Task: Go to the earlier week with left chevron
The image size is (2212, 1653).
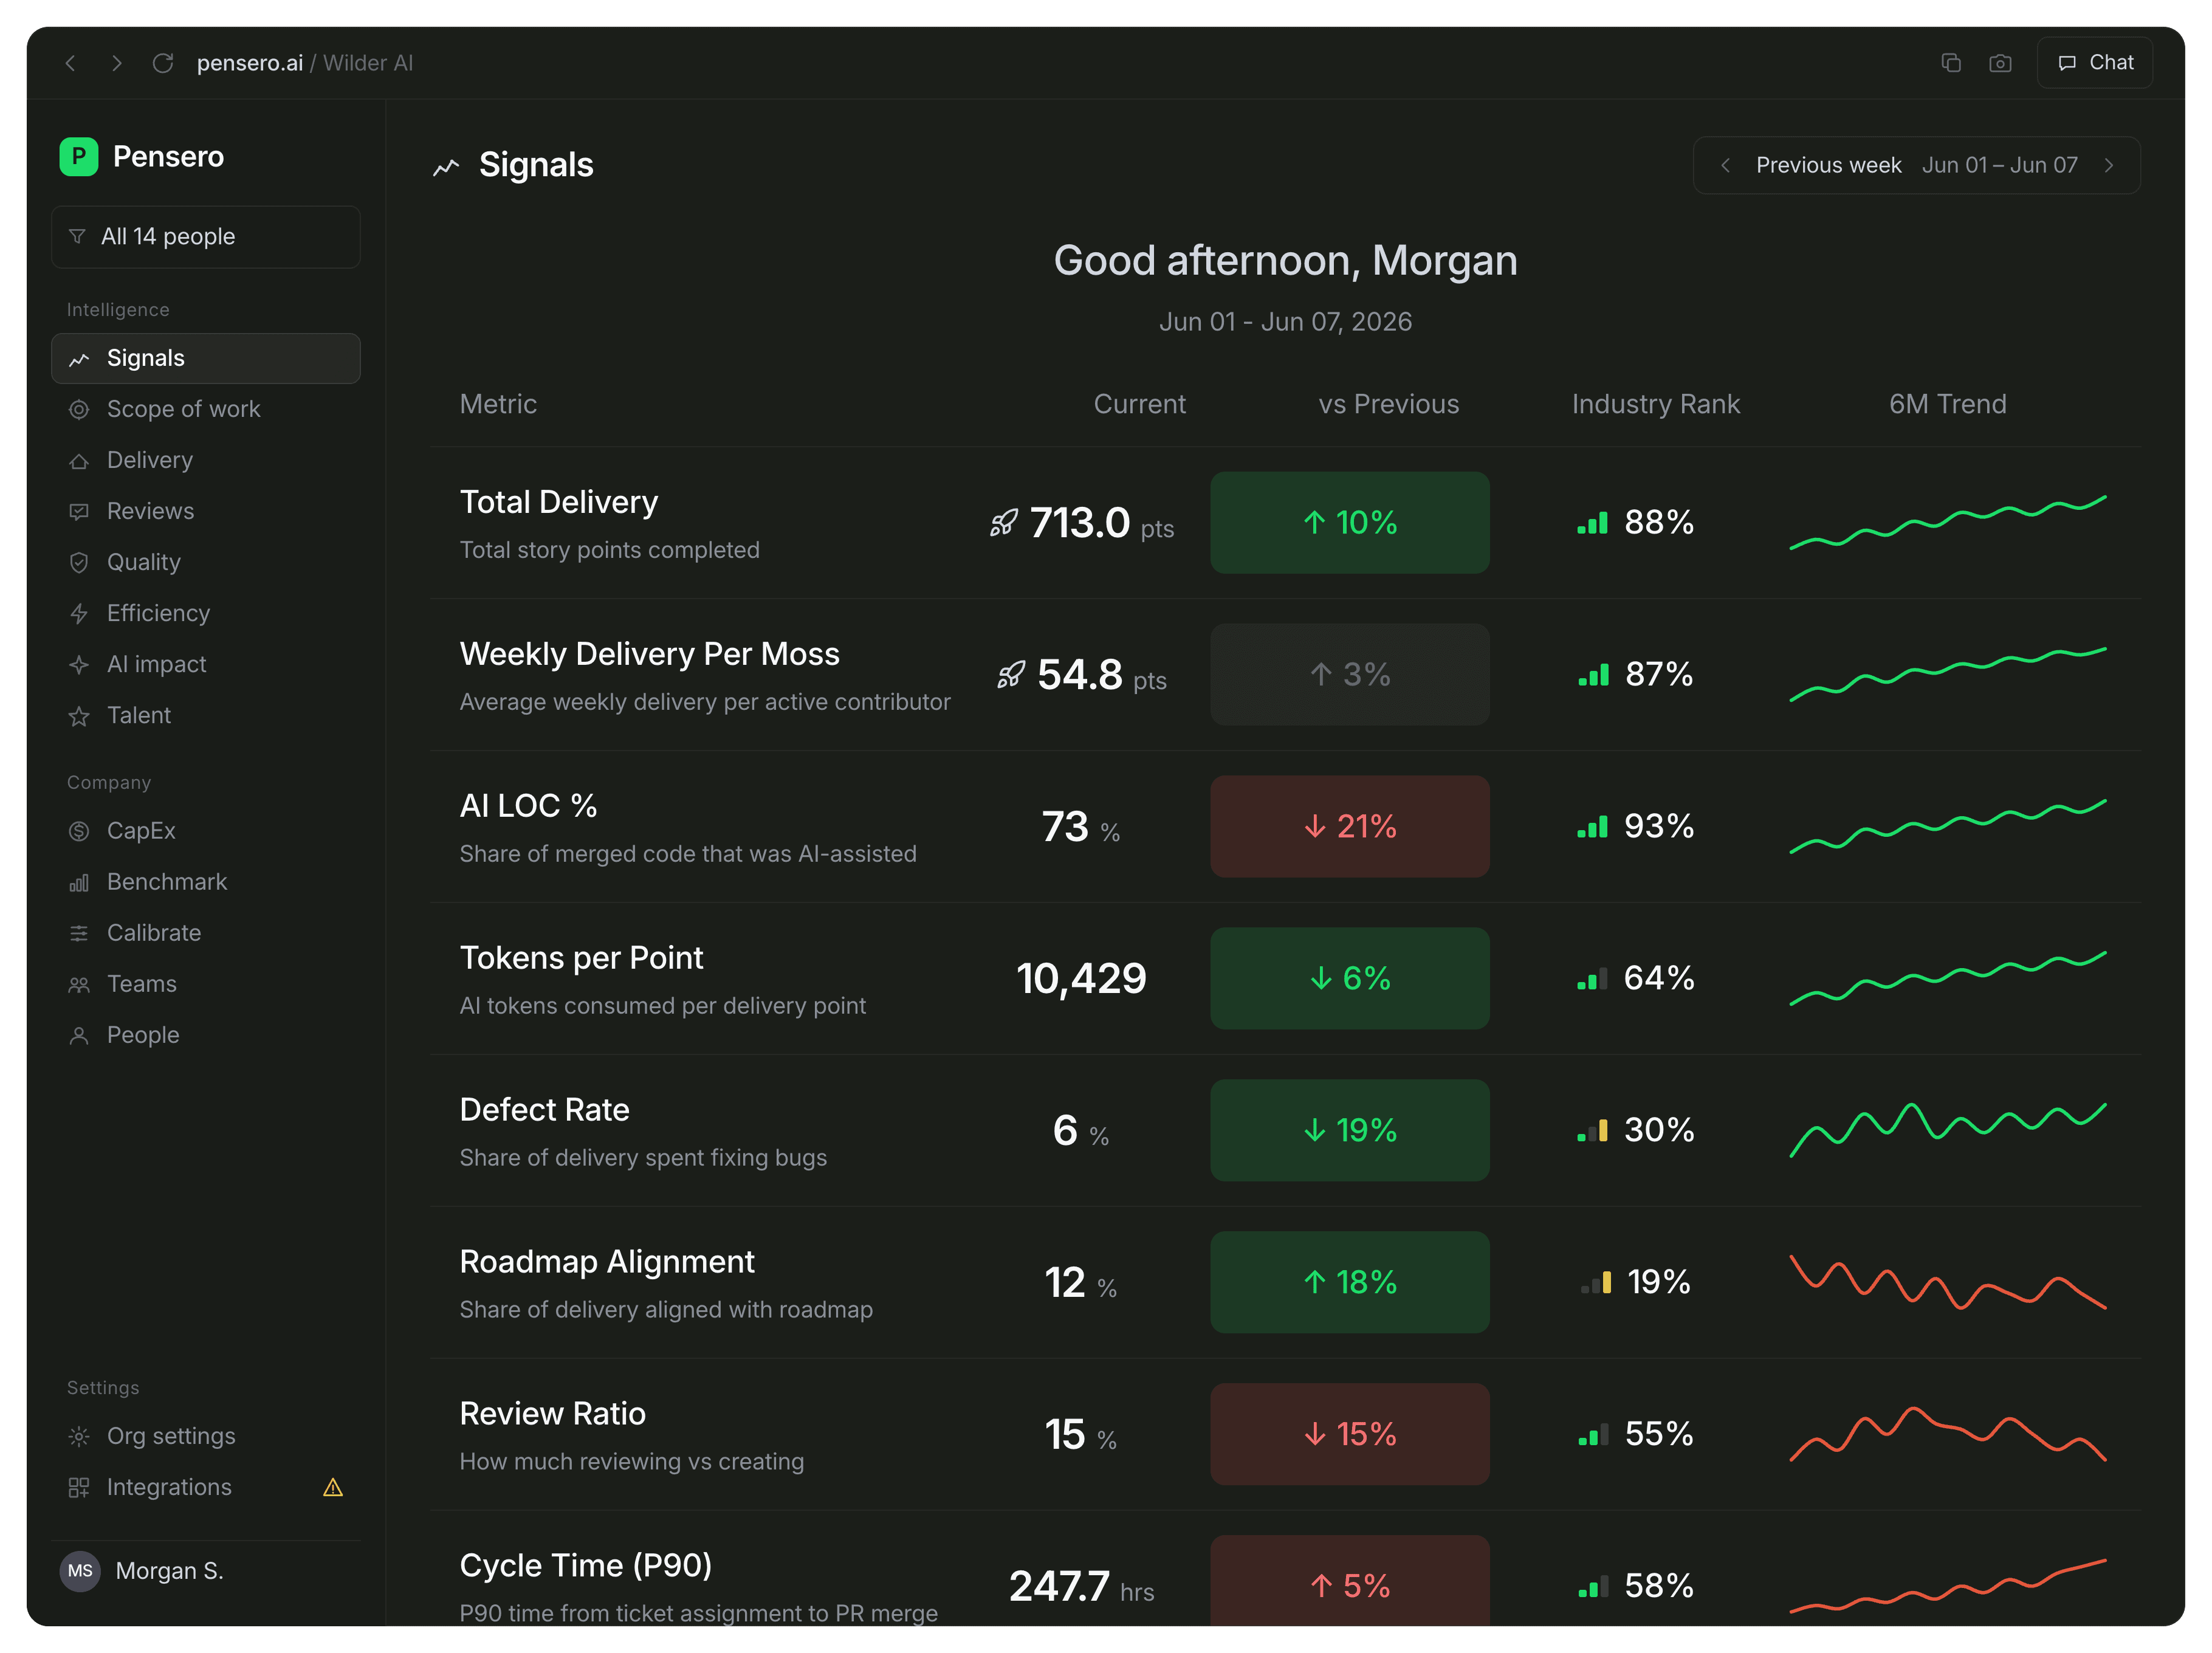Action: coord(1725,165)
